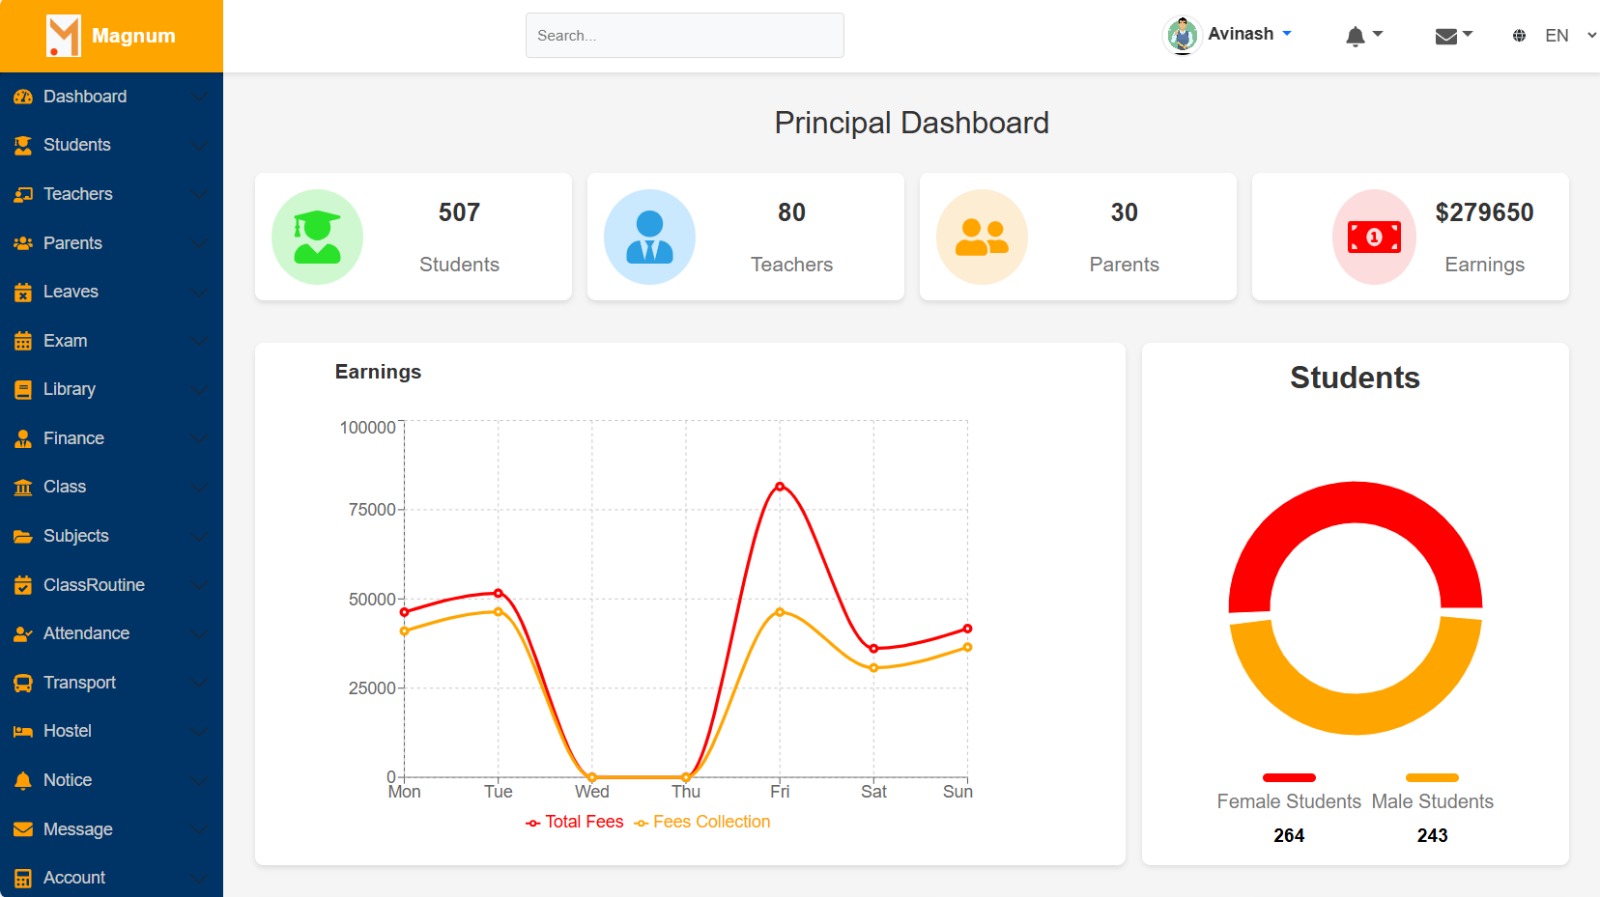
Task: Click the Avinash profile avatar
Action: coord(1183,35)
